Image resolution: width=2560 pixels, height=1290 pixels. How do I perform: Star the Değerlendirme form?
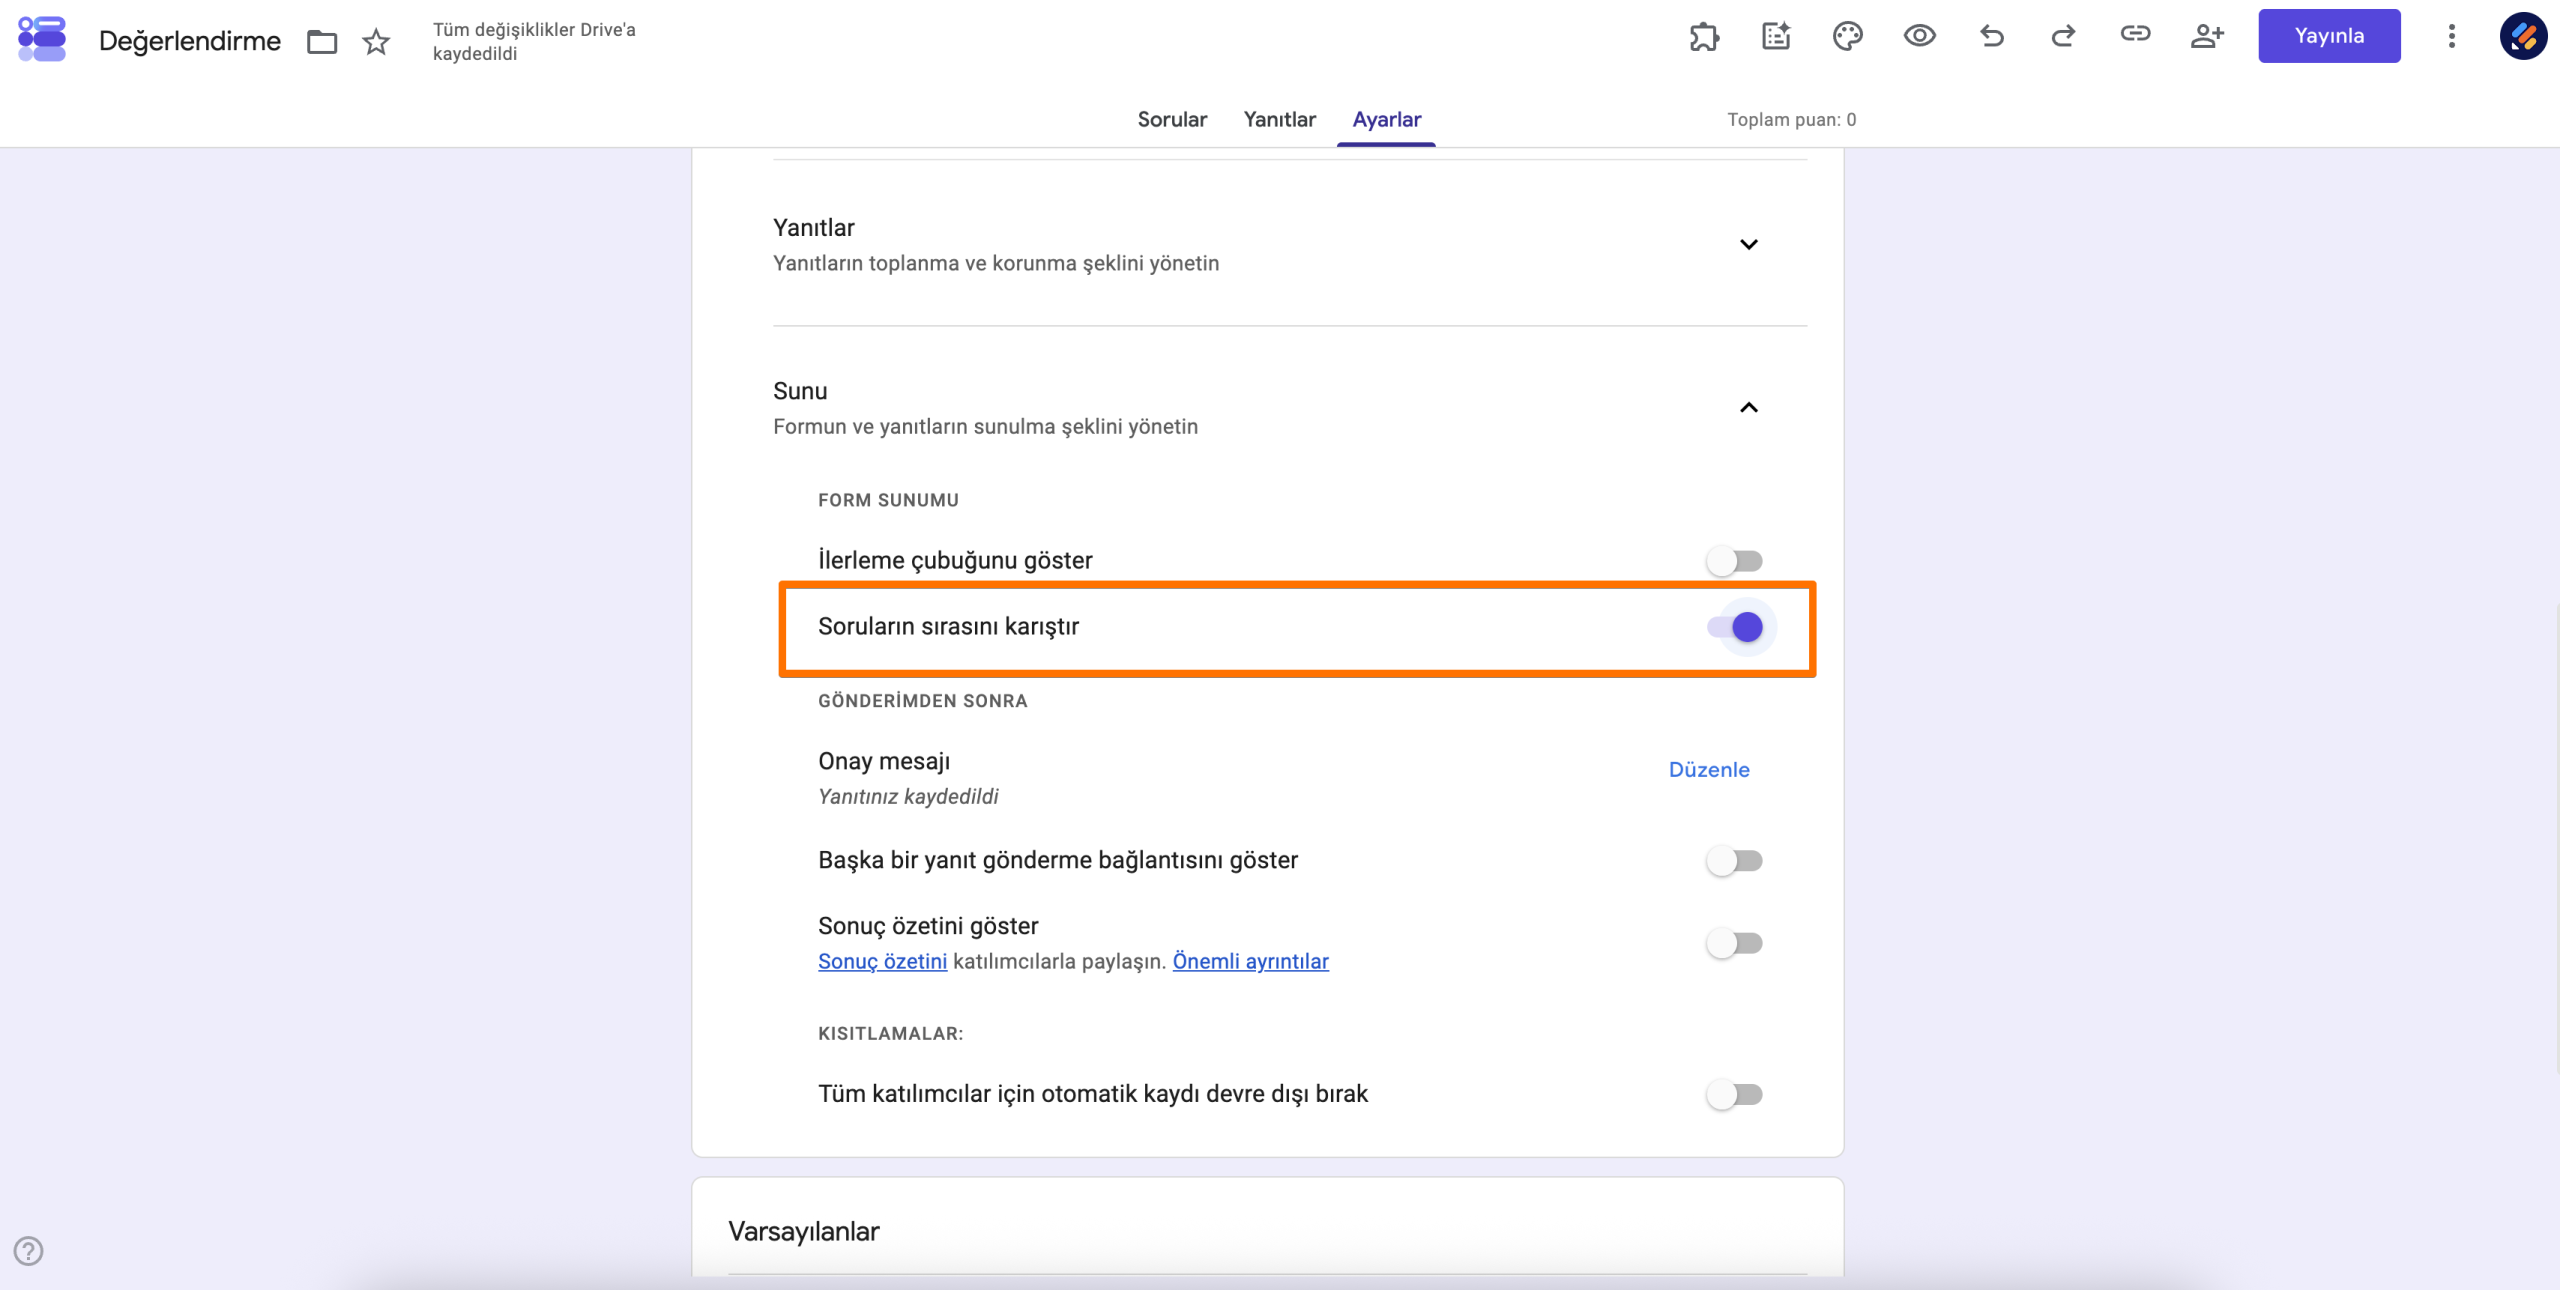[x=376, y=42]
